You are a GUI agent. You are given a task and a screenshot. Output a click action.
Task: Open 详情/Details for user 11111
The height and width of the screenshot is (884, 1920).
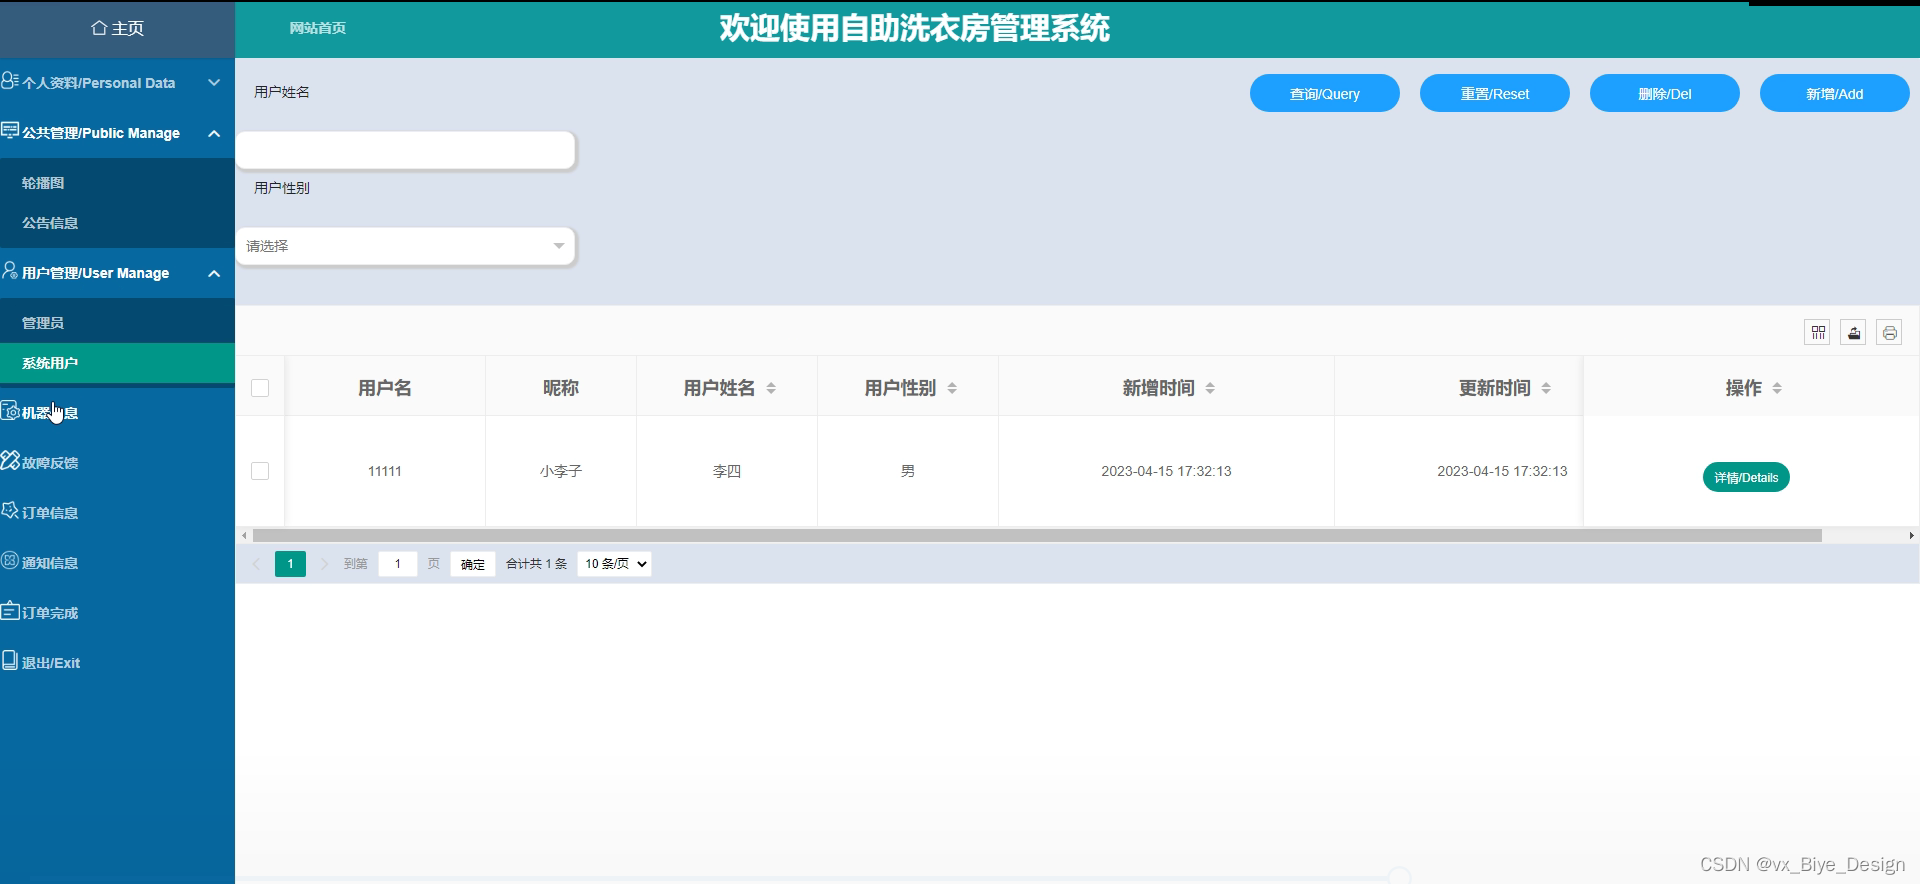pos(1746,477)
